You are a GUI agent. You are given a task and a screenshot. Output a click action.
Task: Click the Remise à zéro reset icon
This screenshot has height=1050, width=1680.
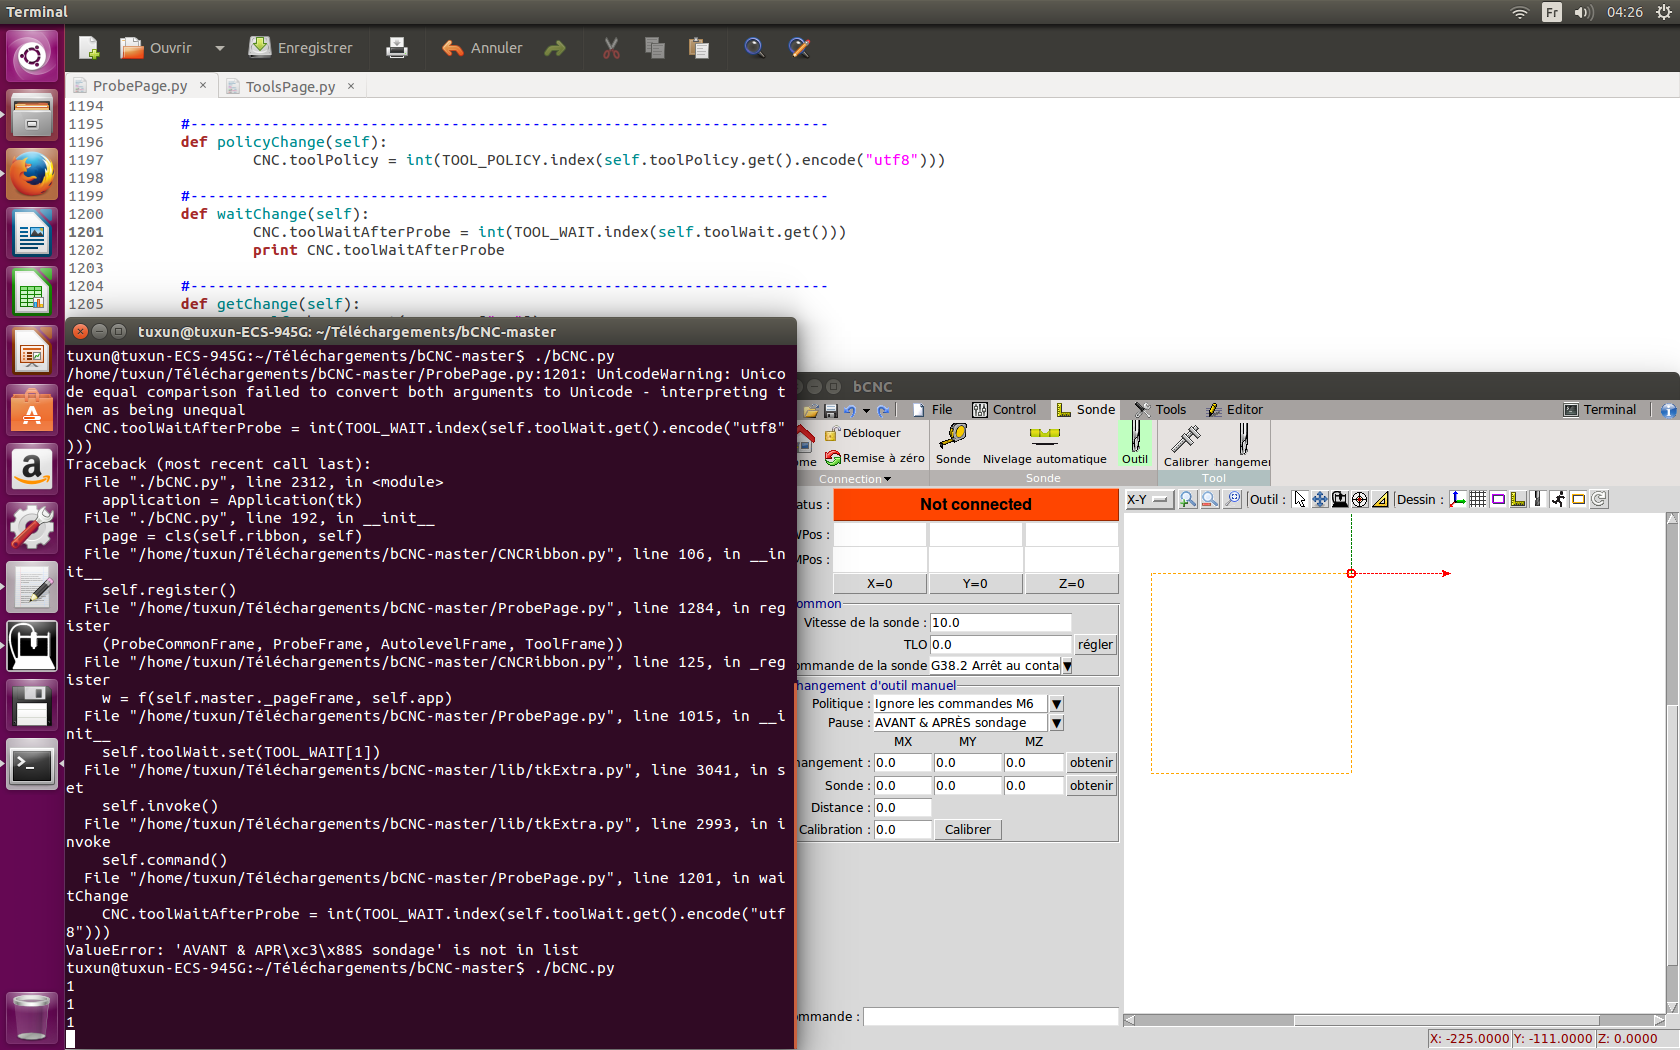point(833,458)
